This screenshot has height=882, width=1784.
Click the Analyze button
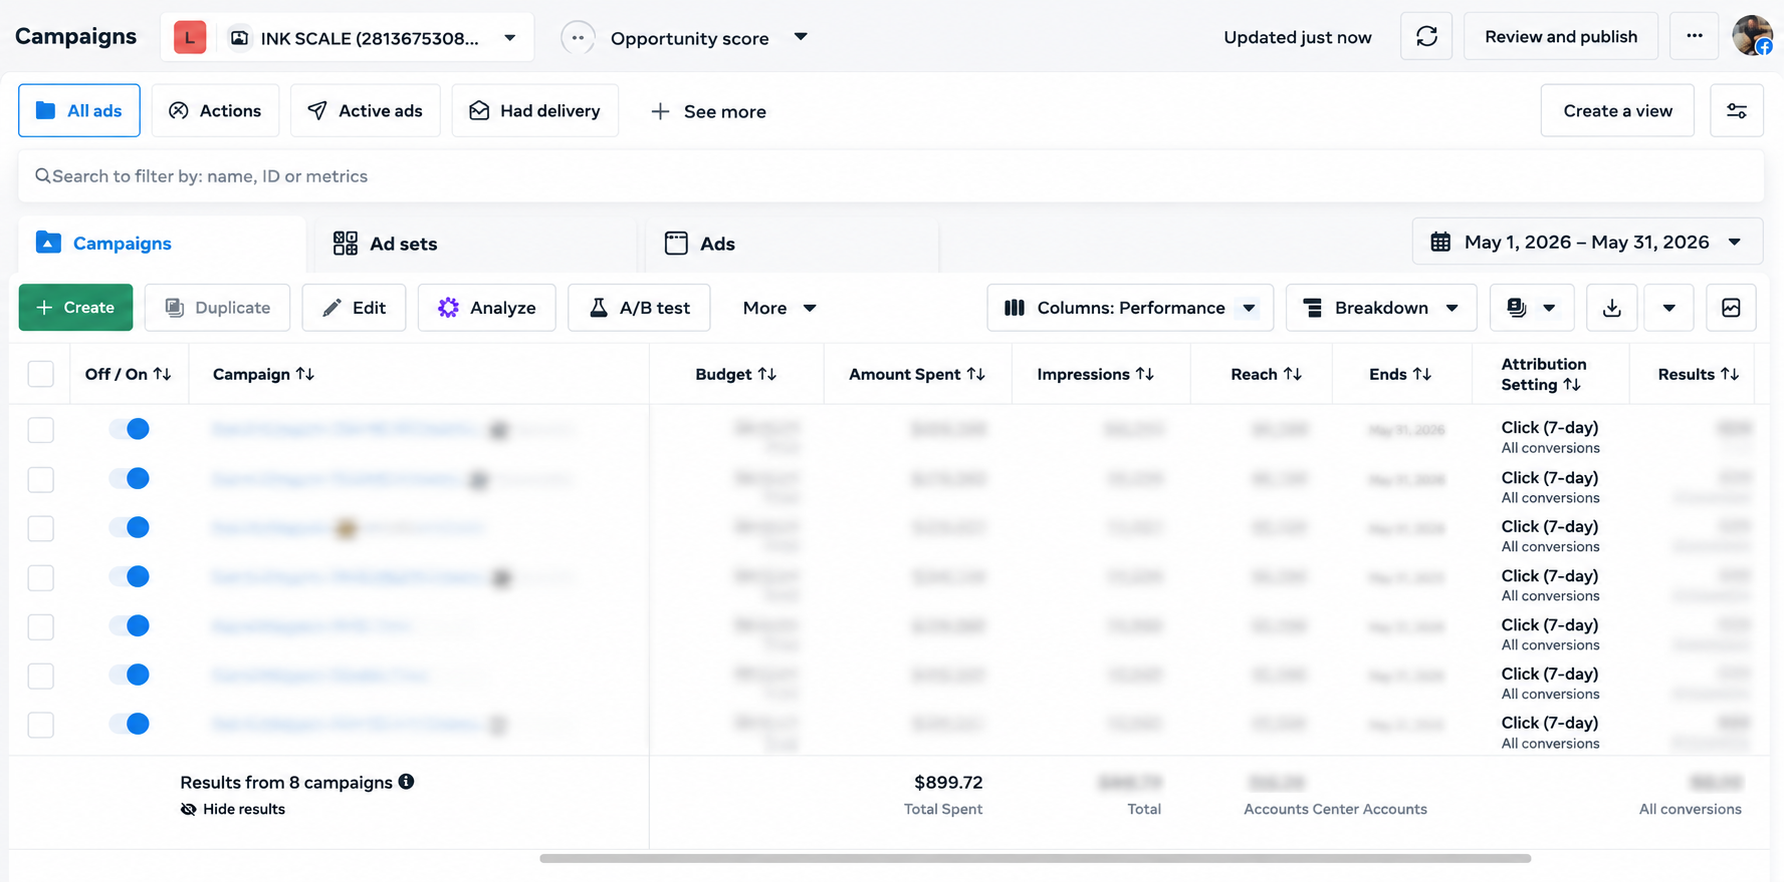click(x=487, y=308)
